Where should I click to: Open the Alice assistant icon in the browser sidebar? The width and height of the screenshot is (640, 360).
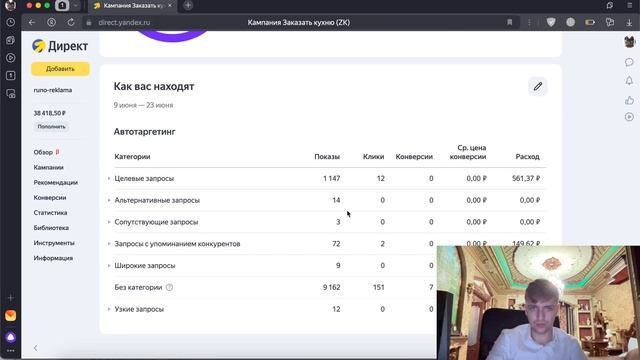[11, 337]
